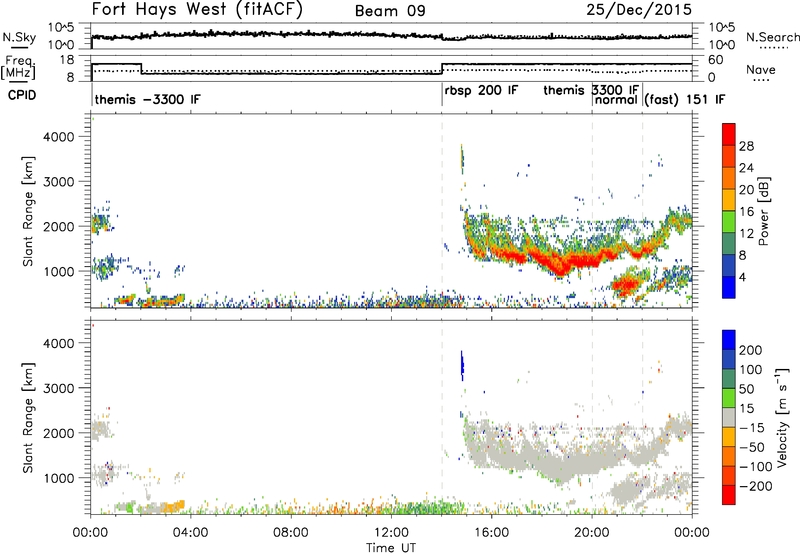Click the blue bottom segment of Power colorbar
This screenshot has height=554, width=800.
pyautogui.click(x=729, y=288)
